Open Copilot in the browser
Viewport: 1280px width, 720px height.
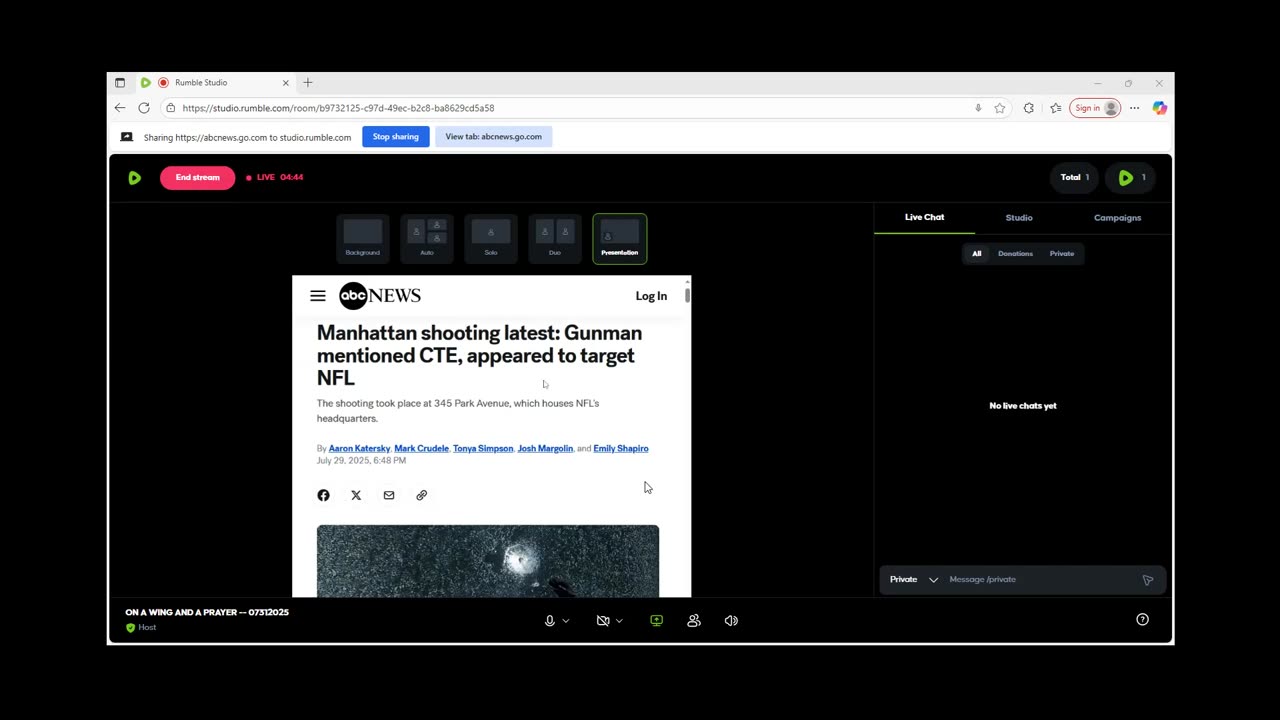(x=1159, y=108)
